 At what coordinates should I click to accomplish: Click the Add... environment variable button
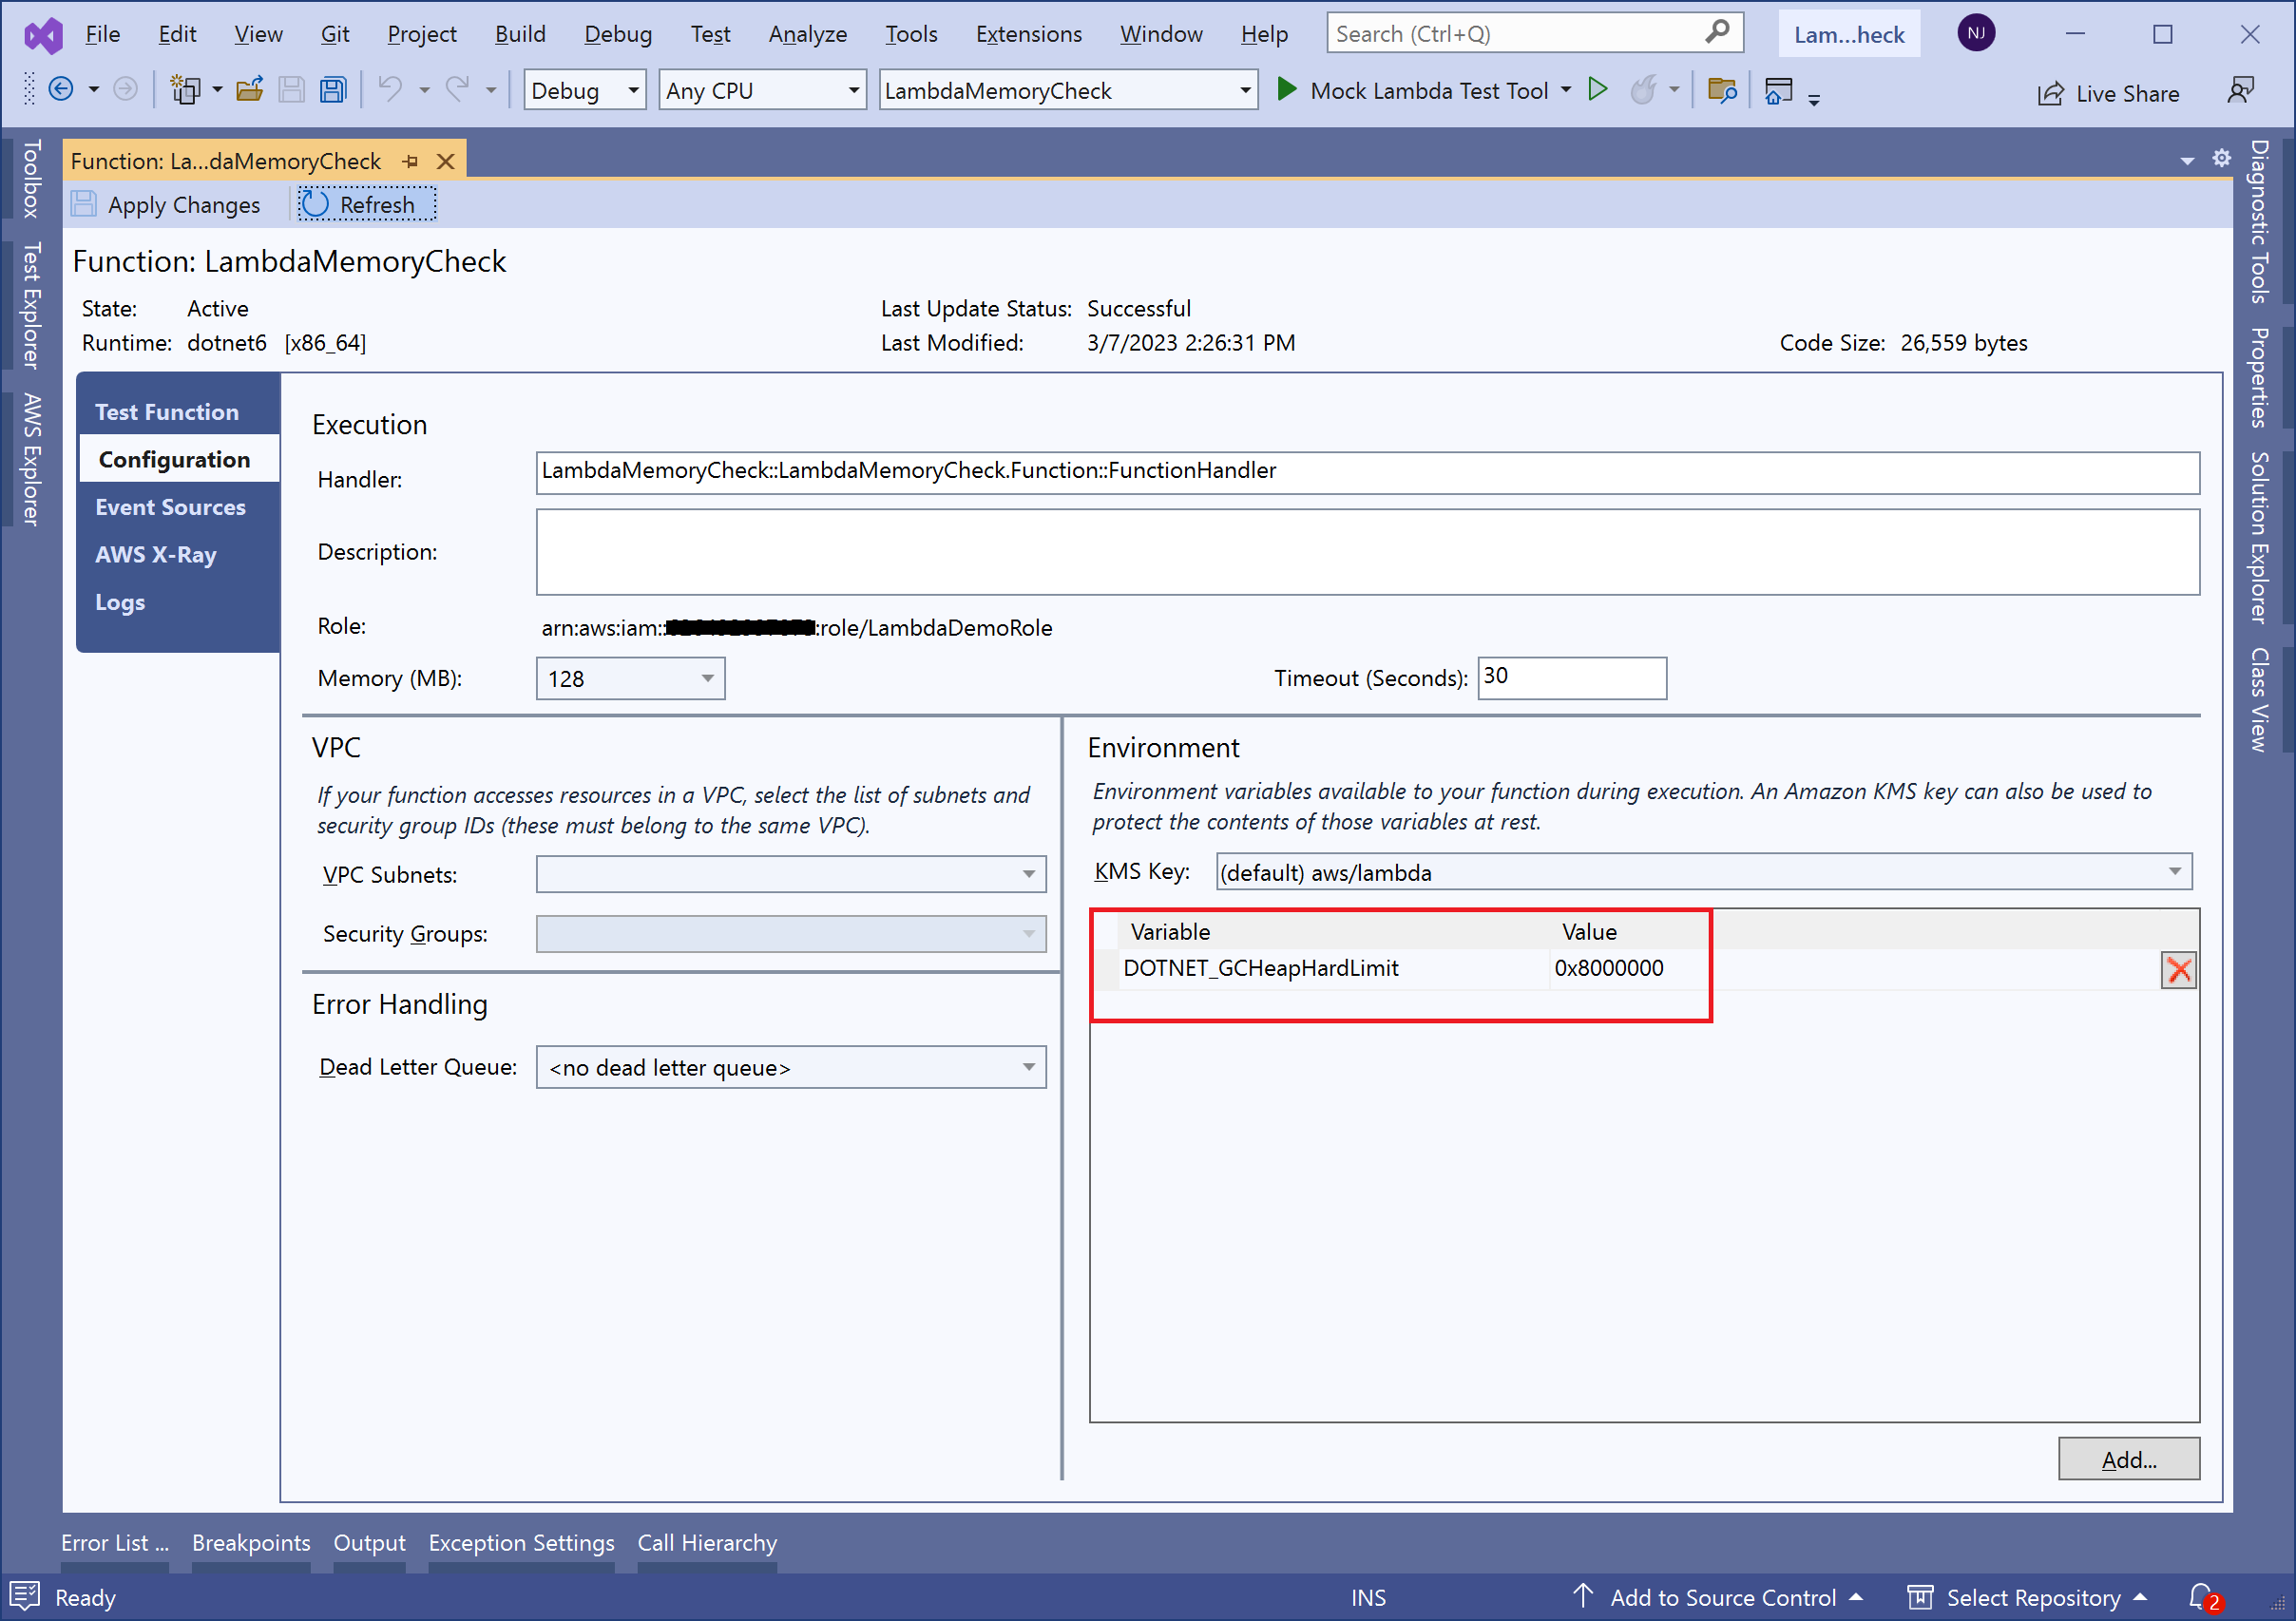(2128, 1460)
